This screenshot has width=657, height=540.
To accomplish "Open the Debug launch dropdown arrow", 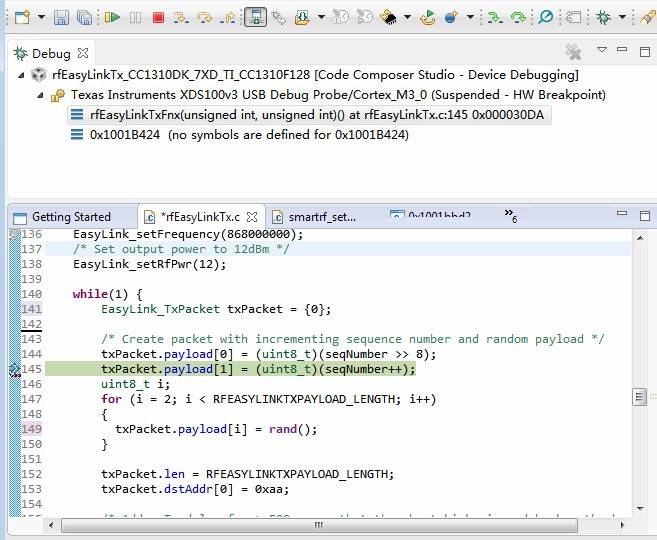I will pyautogui.click(x=623, y=18).
